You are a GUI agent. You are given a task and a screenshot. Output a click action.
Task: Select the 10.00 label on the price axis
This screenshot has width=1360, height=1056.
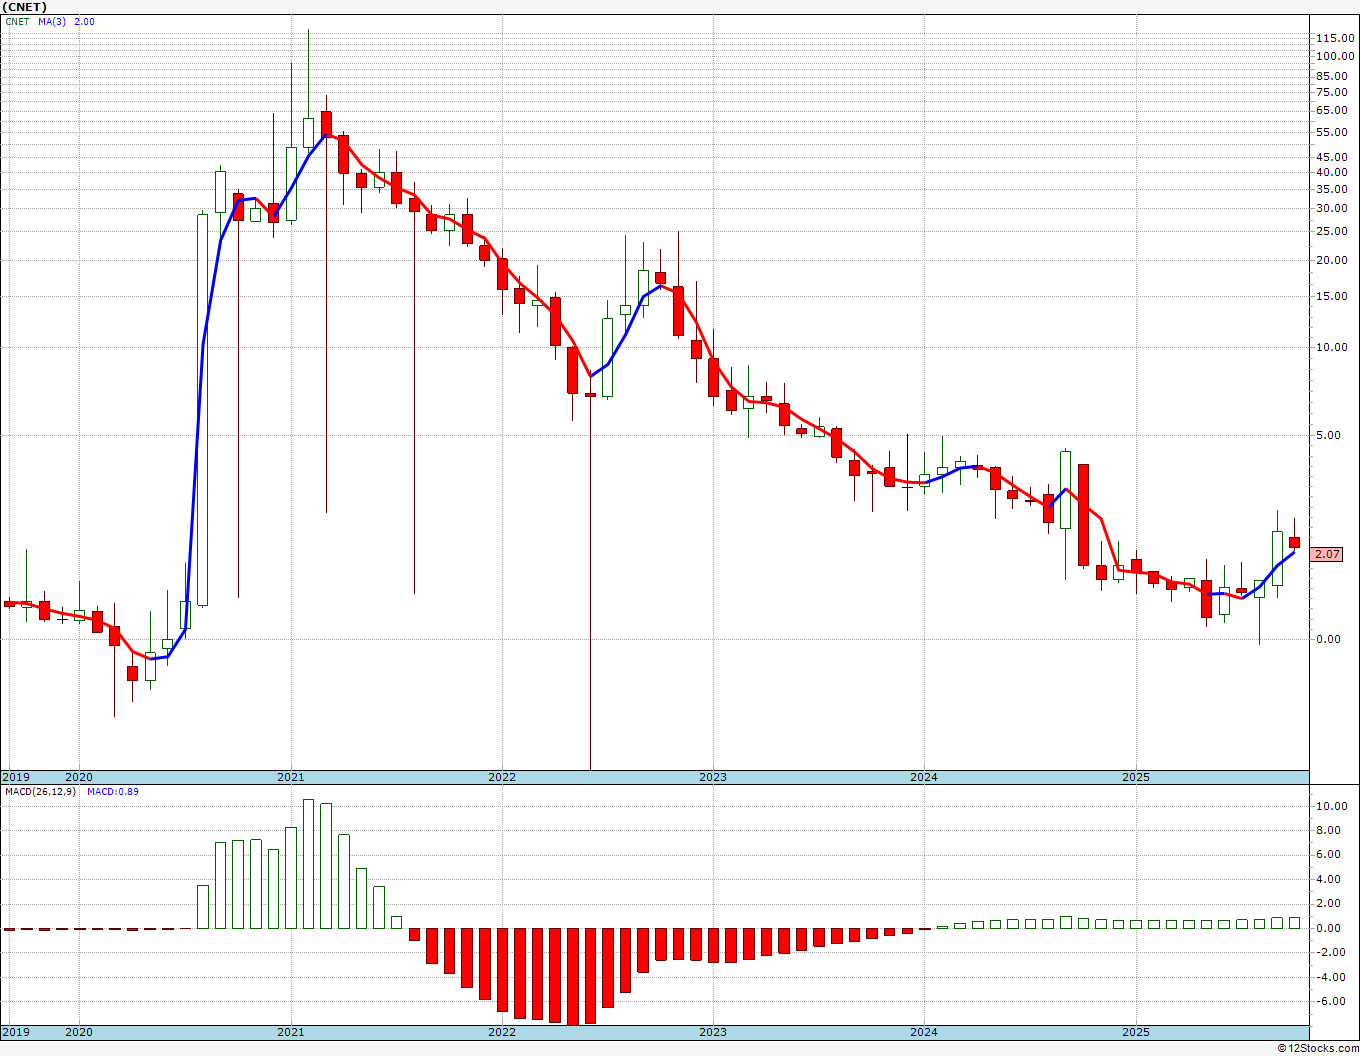click(x=1331, y=347)
